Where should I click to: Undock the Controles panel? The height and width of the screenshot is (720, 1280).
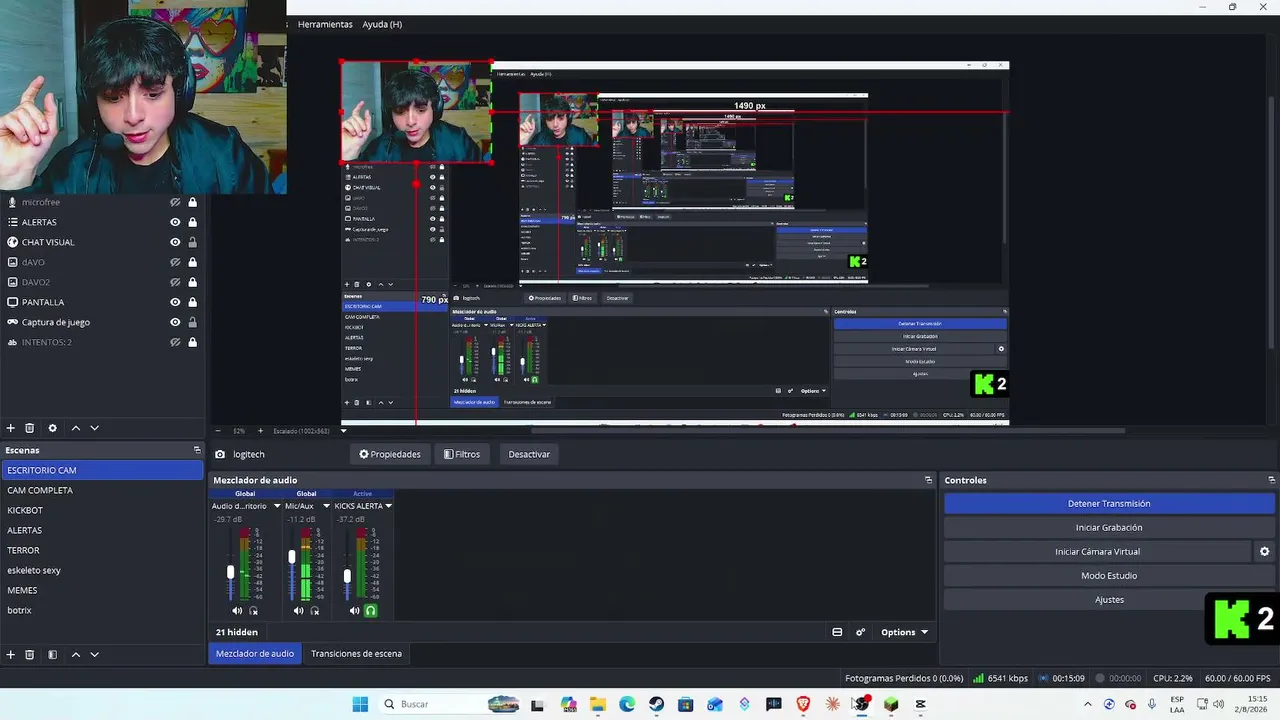point(1271,480)
